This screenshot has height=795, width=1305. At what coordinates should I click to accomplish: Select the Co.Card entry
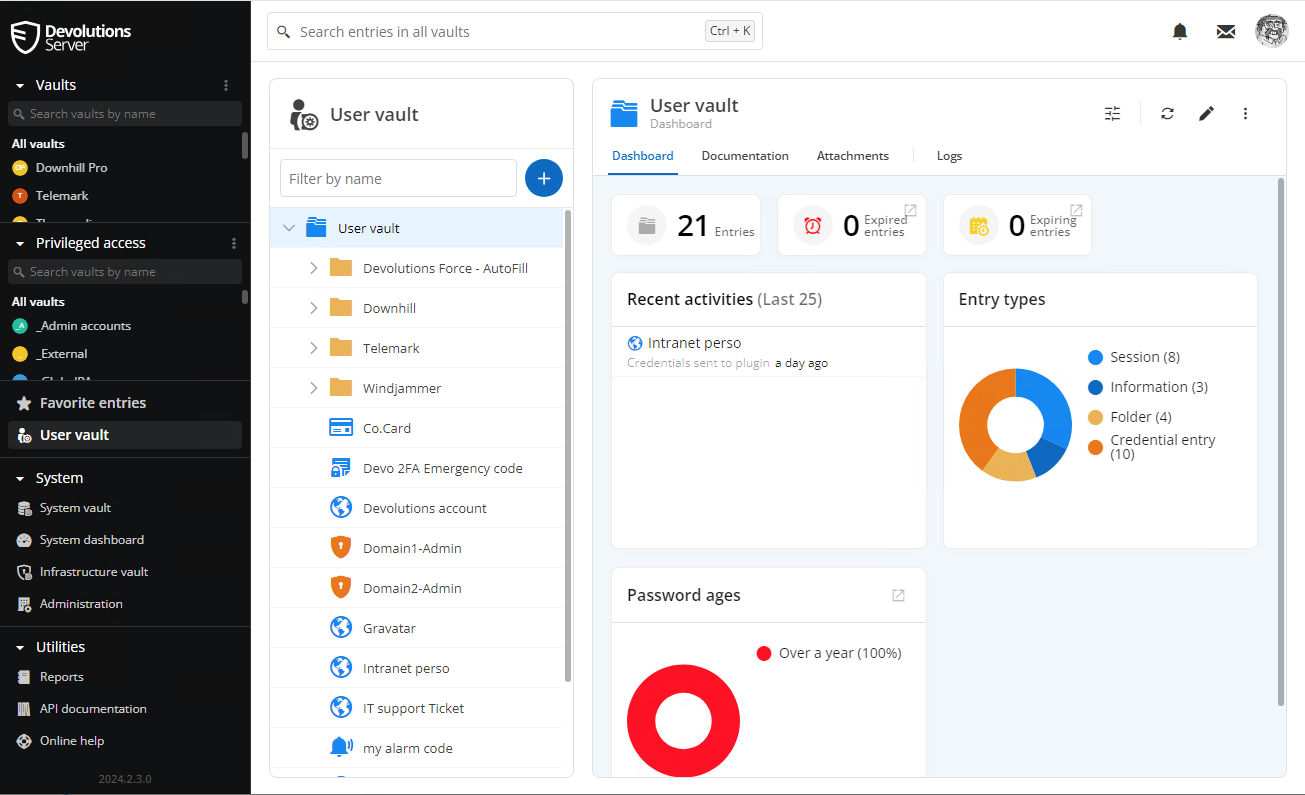click(417, 428)
